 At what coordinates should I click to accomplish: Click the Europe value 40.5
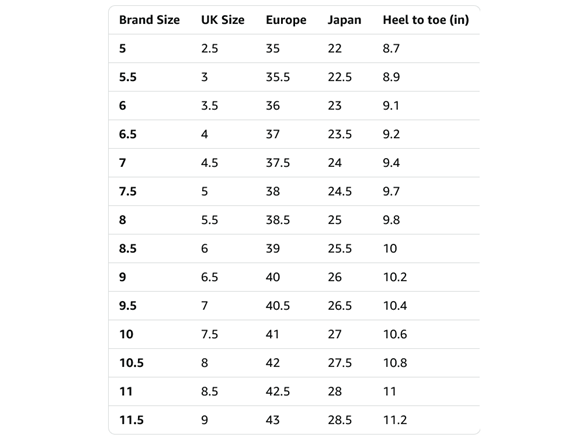pos(278,306)
